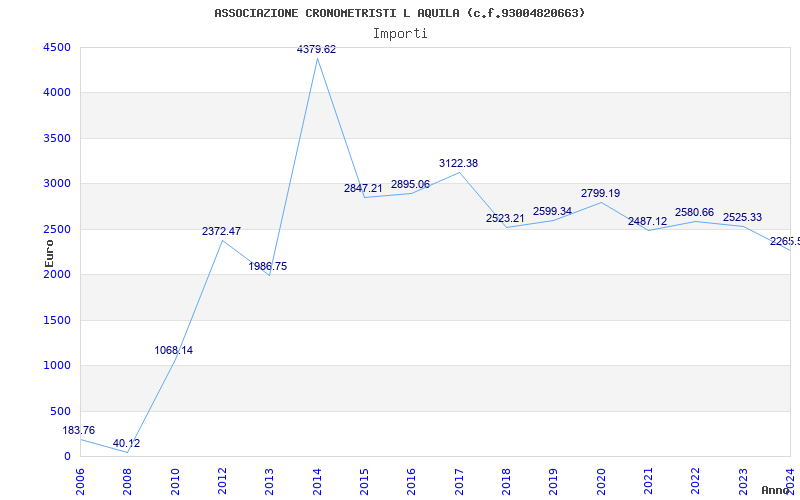Select data label 183.76
This screenshot has width=800, height=500.
(x=79, y=430)
